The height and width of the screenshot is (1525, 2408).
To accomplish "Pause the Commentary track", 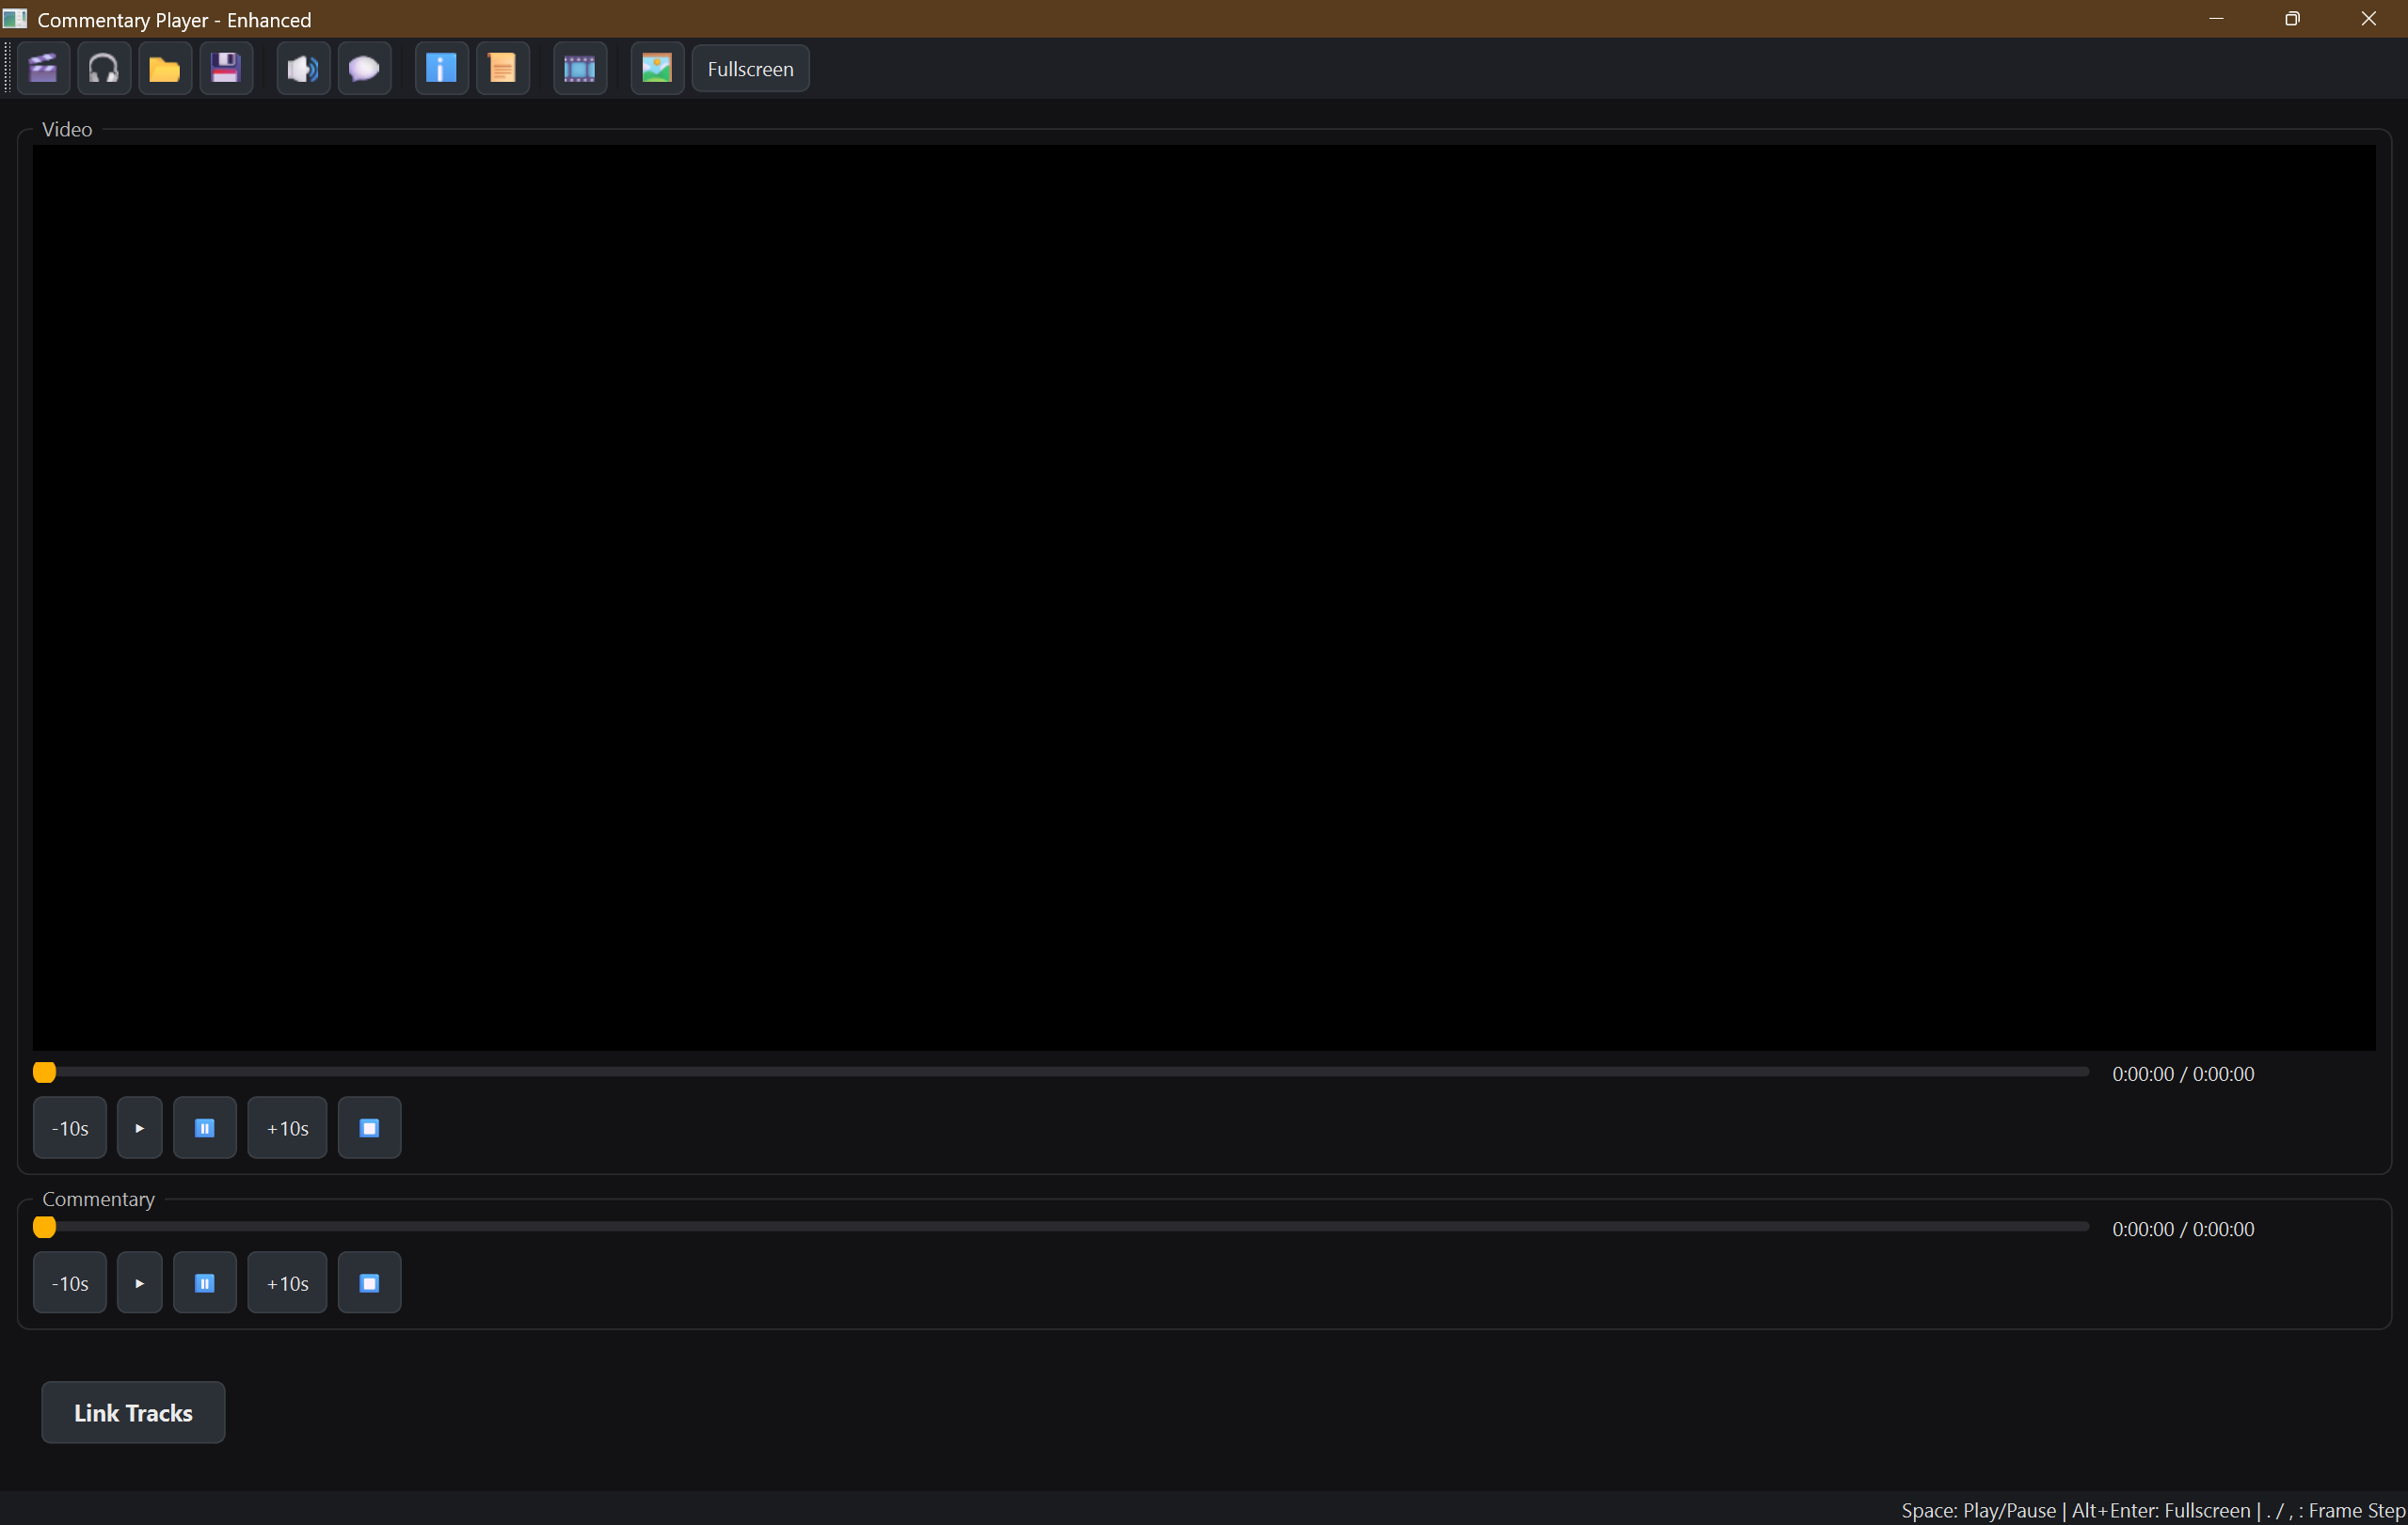I will 205,1283.
